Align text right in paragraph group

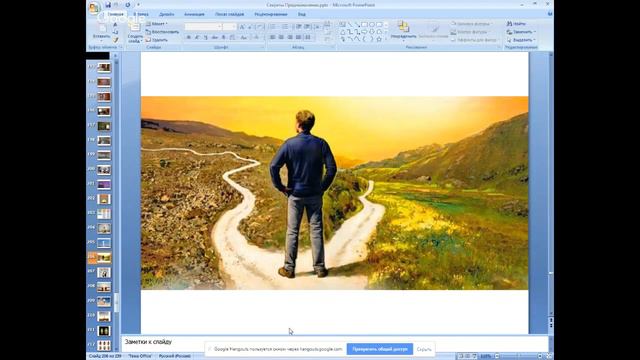pos(290,38)
